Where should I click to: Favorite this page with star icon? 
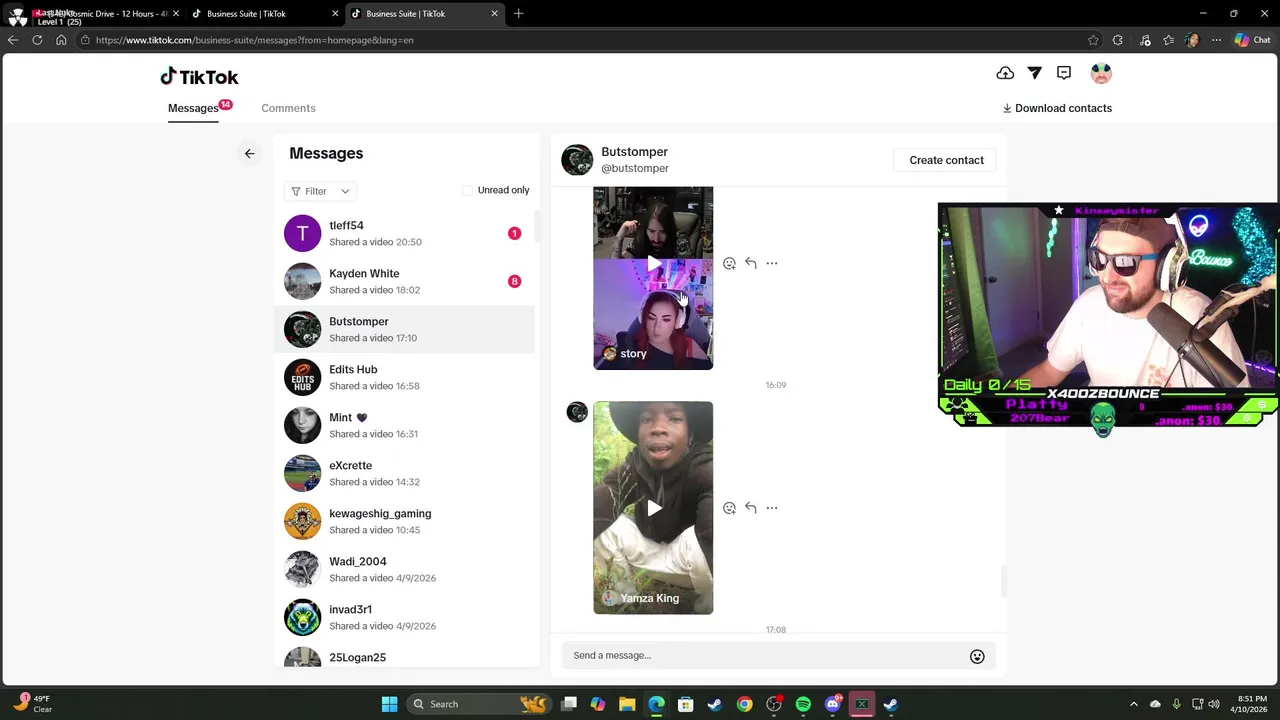coord(1093,40)
